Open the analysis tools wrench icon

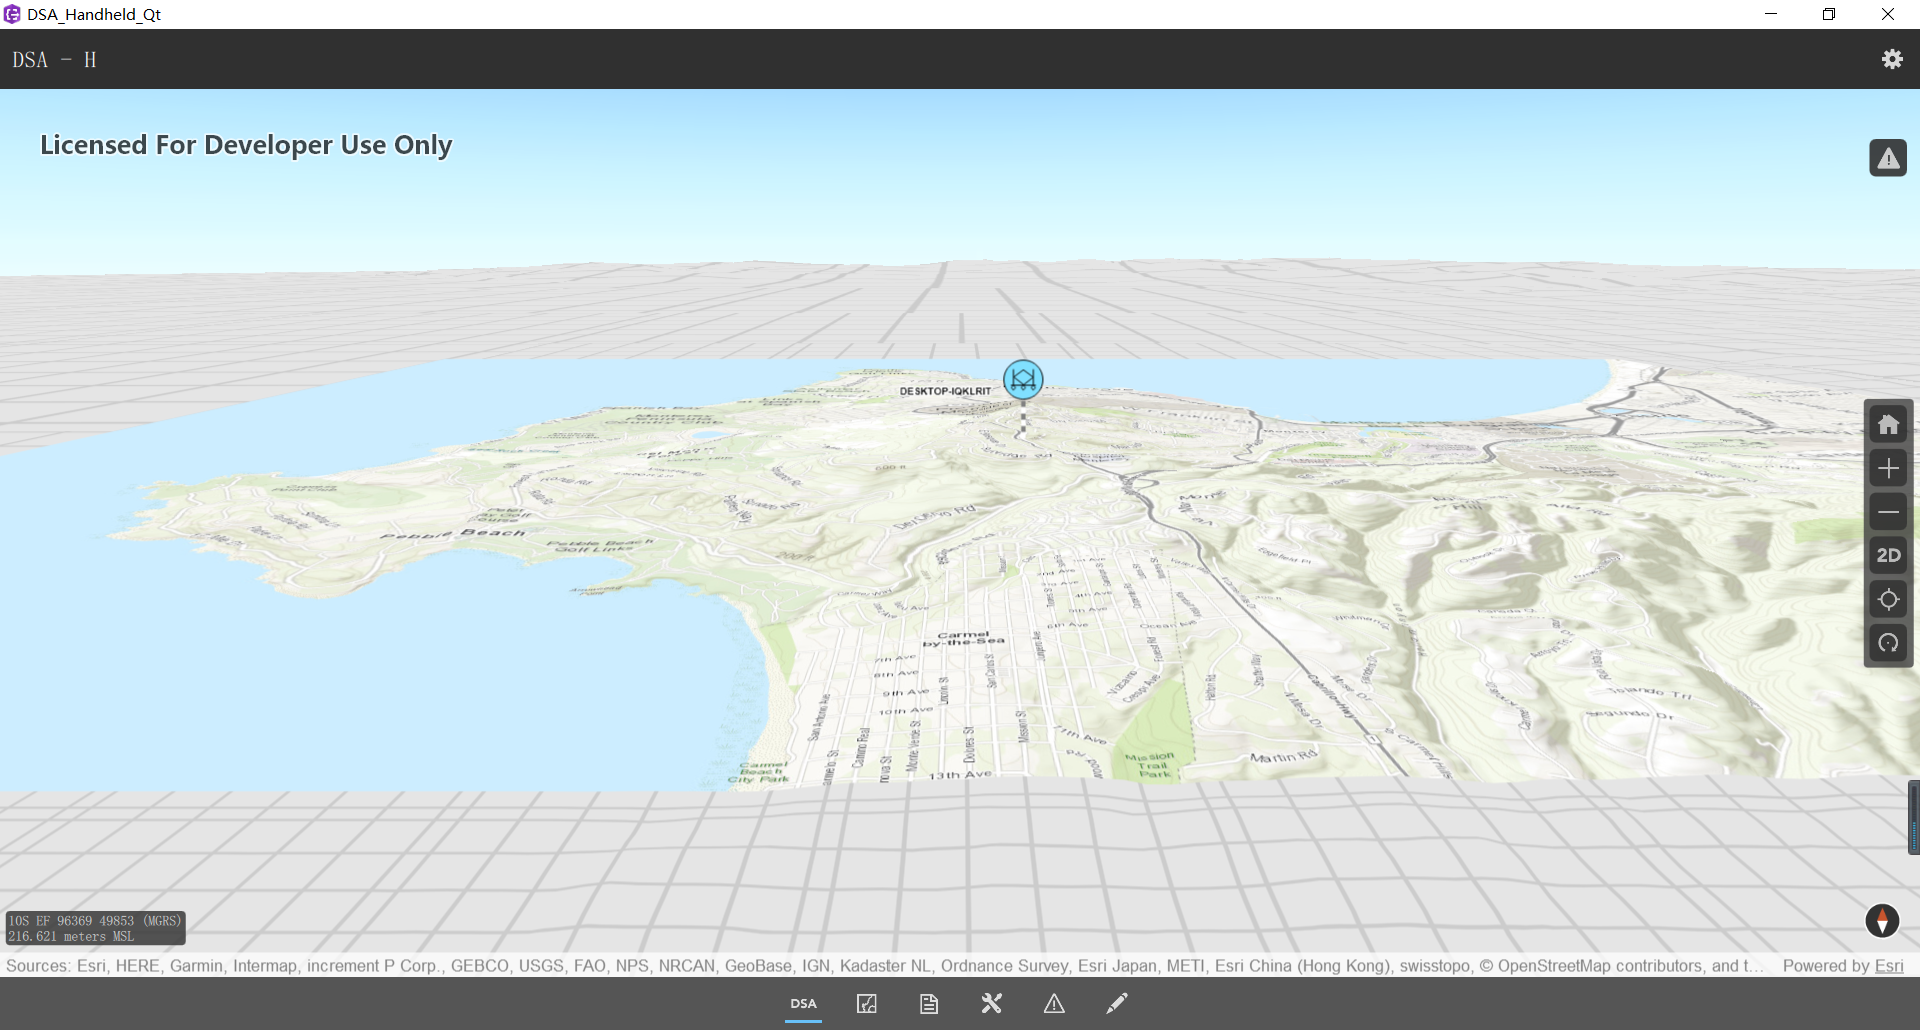pos(991,1004)
